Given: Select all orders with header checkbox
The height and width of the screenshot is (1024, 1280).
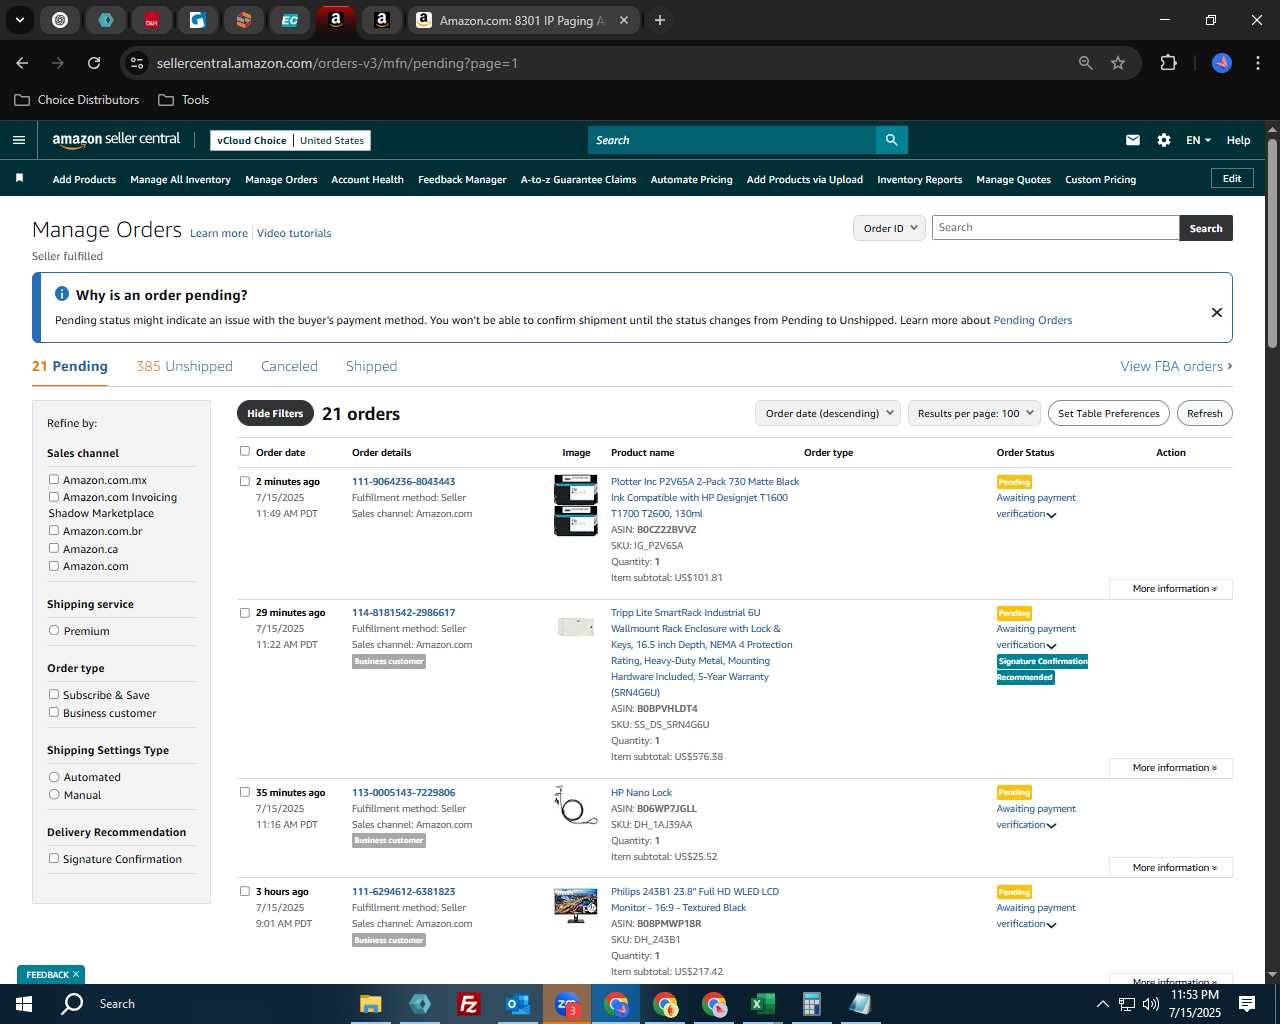Looking at the screenshot, I should [x=245, y=451].
